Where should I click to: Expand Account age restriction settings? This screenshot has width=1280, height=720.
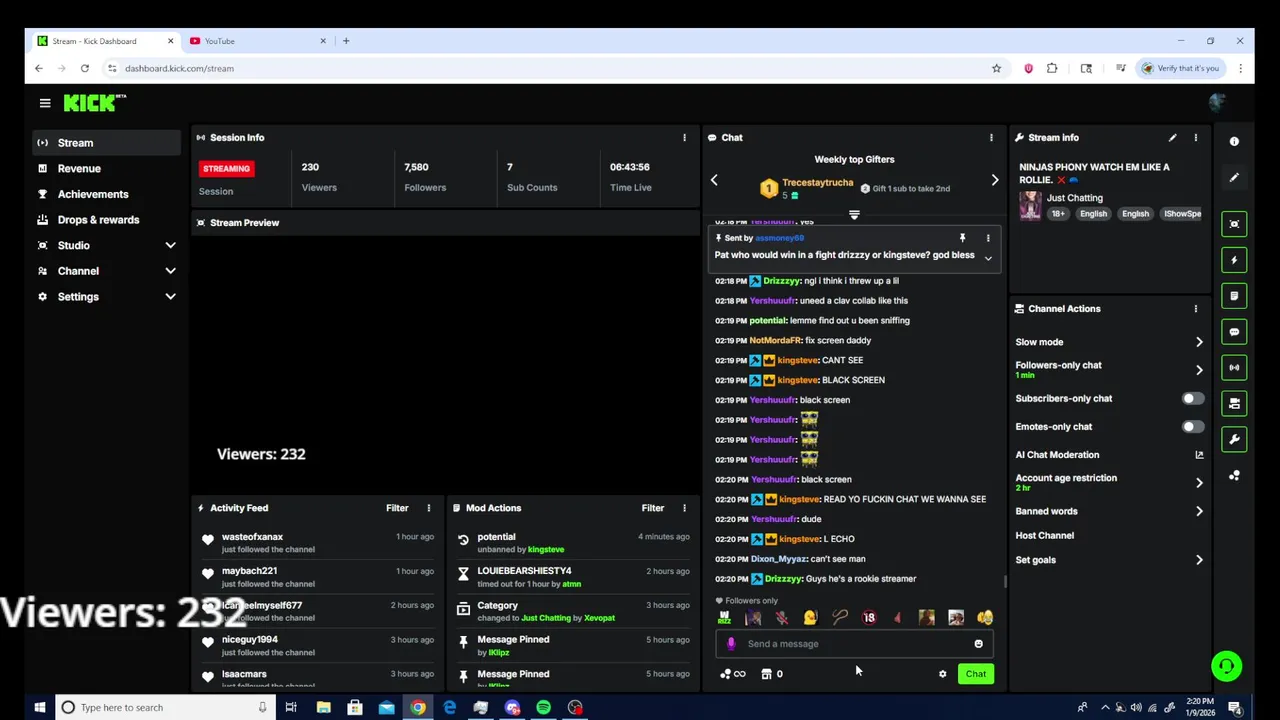(x=1199, y=482)
